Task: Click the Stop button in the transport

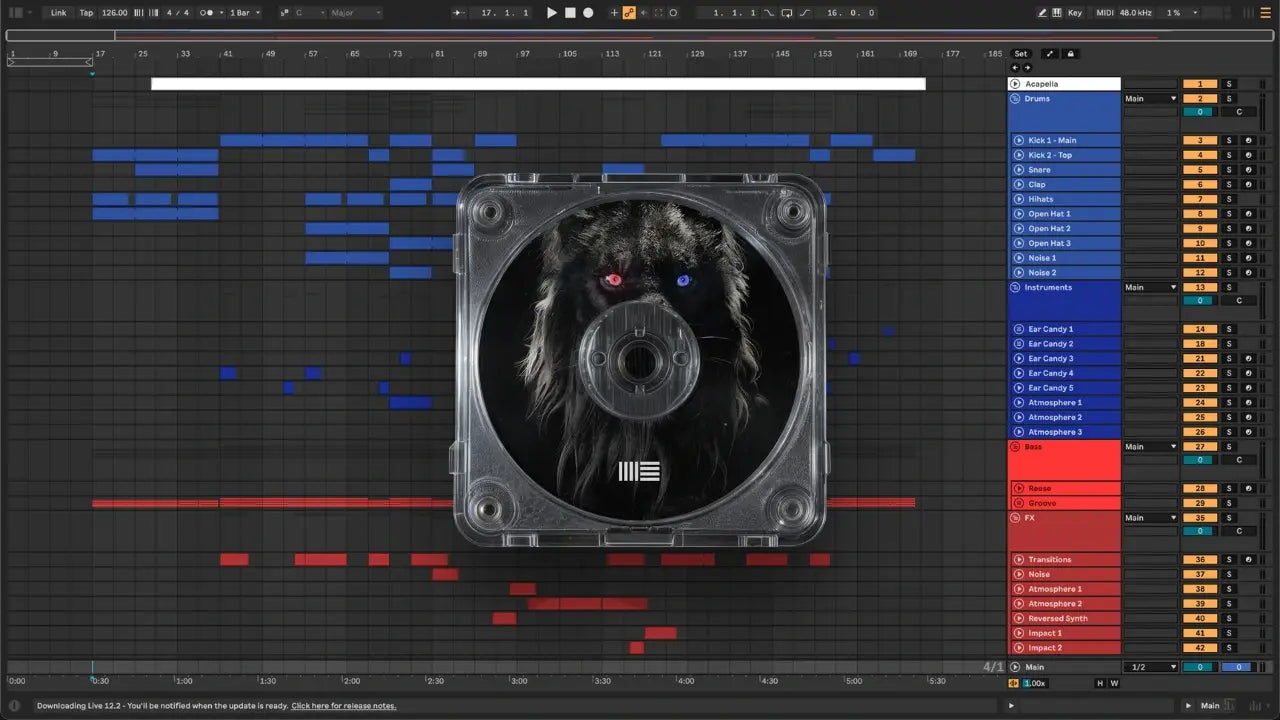Action: [570, 13]
